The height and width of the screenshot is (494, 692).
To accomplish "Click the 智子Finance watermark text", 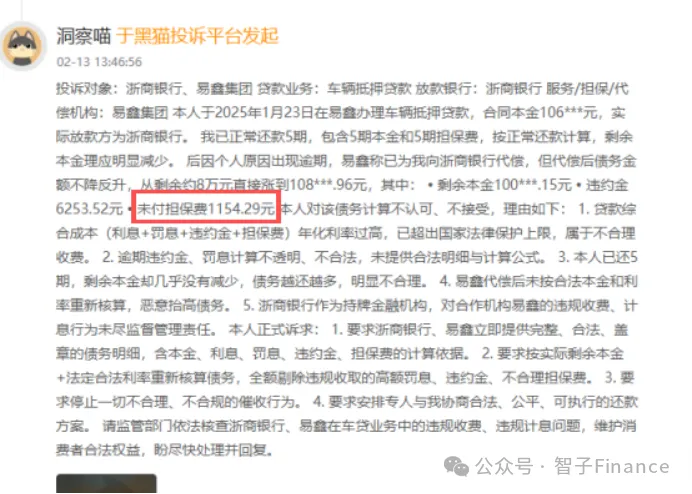I will (612, 467).
